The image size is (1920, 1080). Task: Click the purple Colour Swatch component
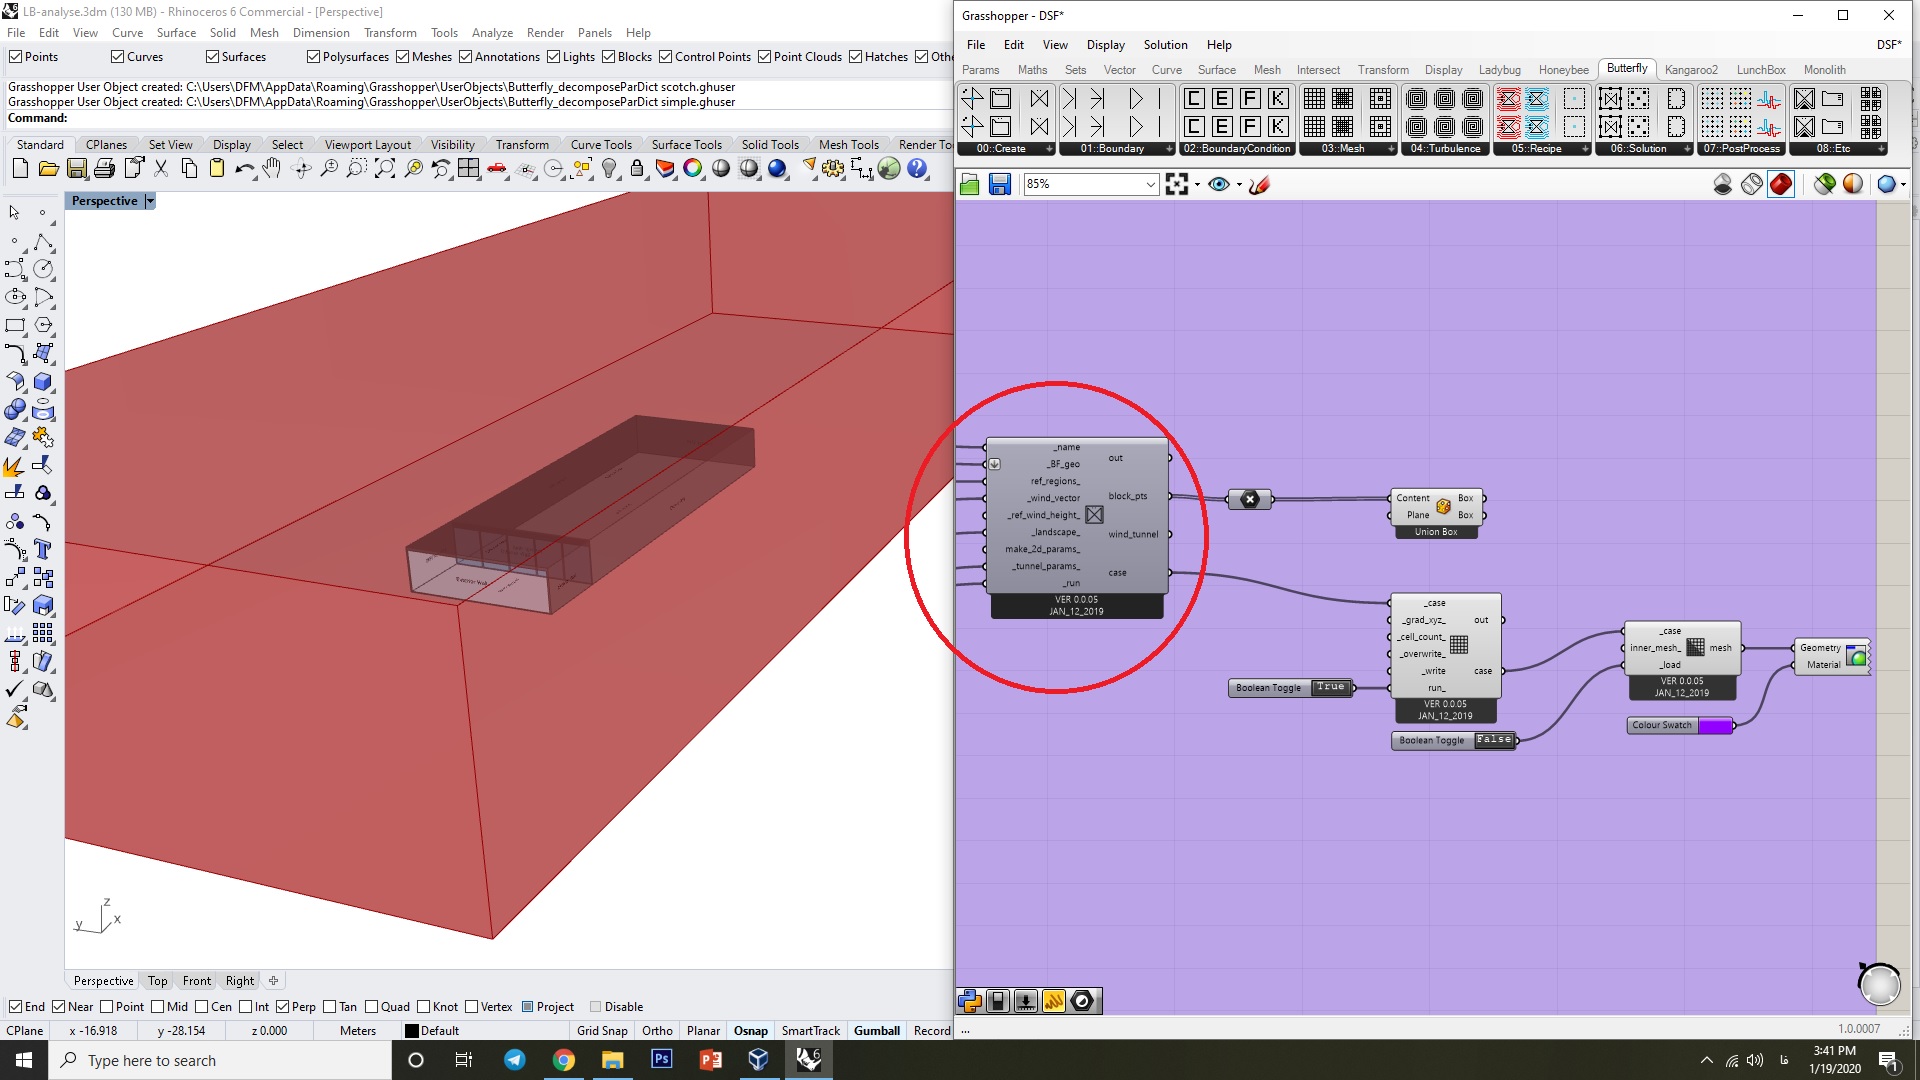tap(1680, 726)
